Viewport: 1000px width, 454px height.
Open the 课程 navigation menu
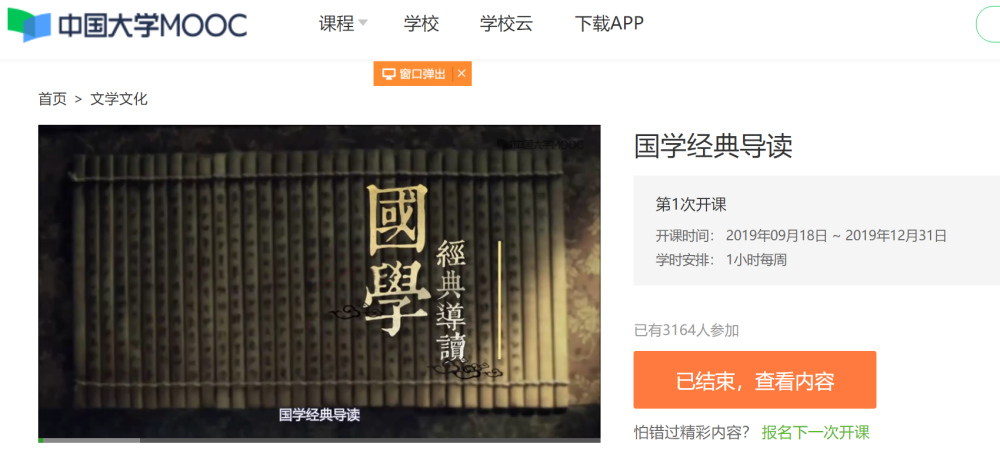[336, 24]
